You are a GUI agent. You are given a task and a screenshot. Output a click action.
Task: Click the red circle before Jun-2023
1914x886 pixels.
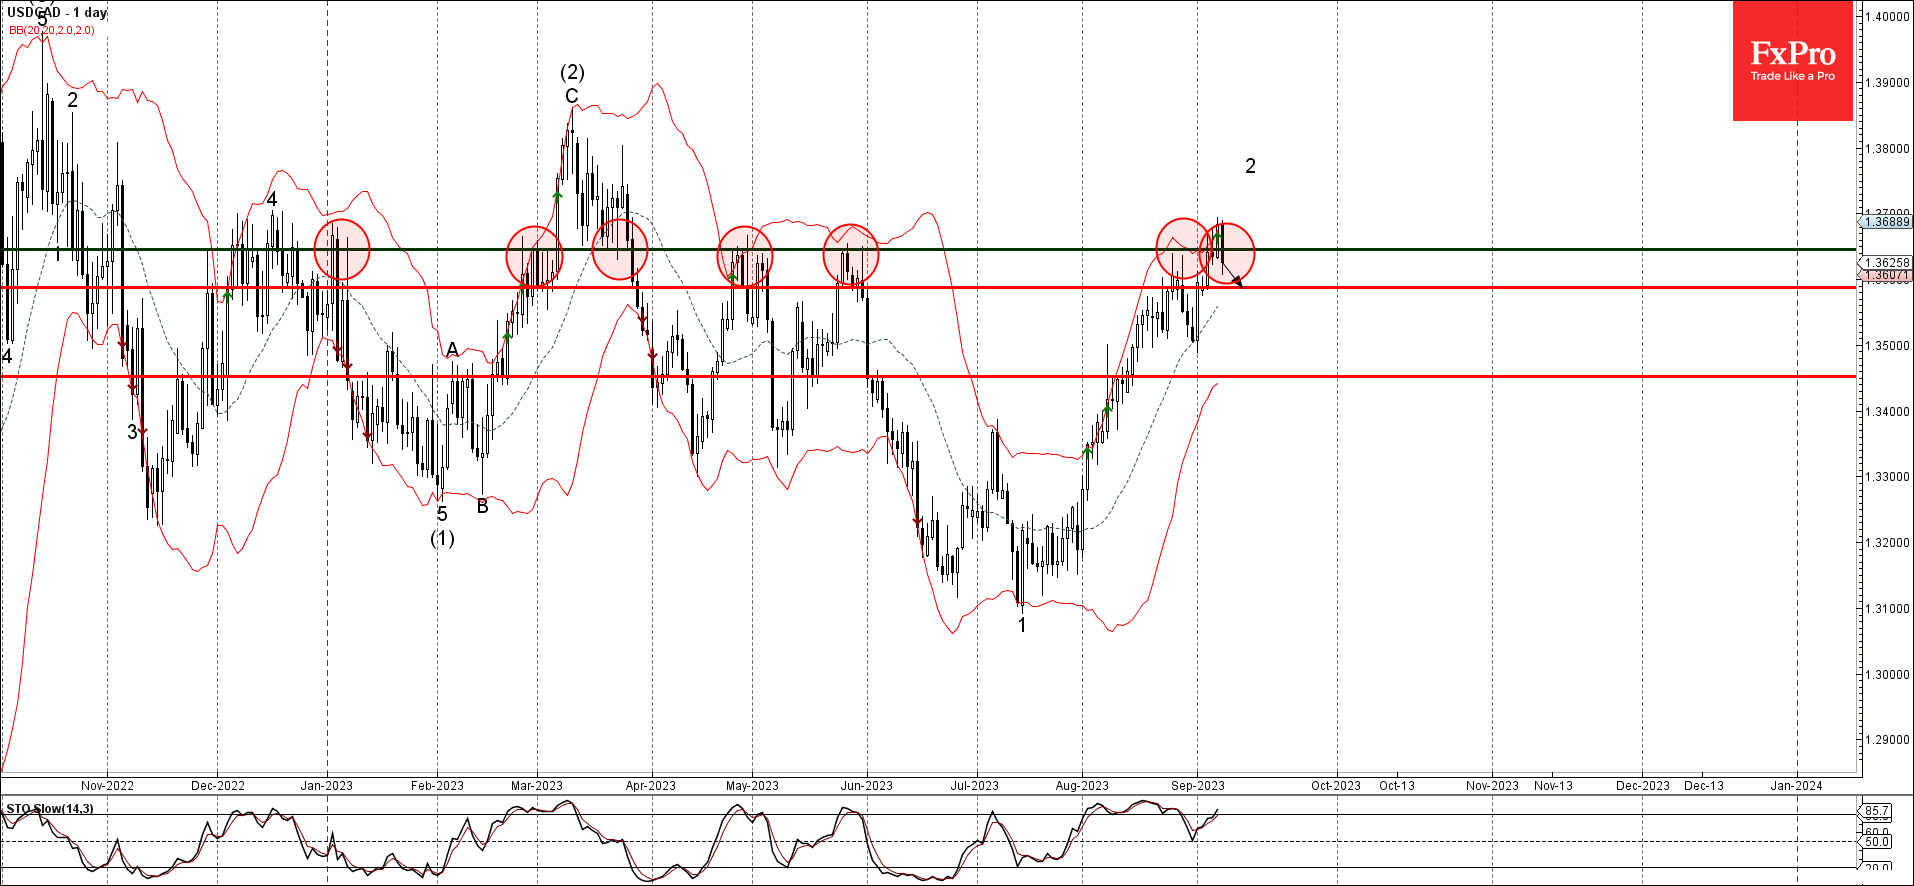pos(851,253)
